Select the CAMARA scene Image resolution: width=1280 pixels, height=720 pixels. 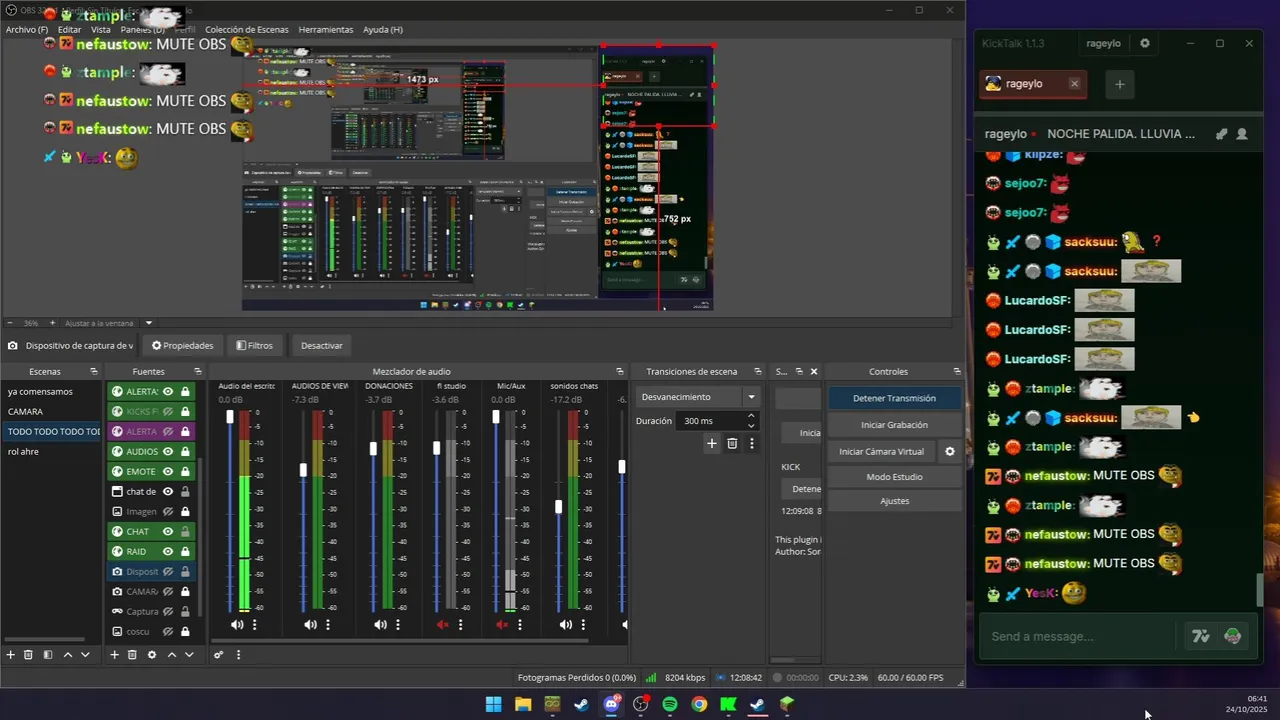coord(52,412)
